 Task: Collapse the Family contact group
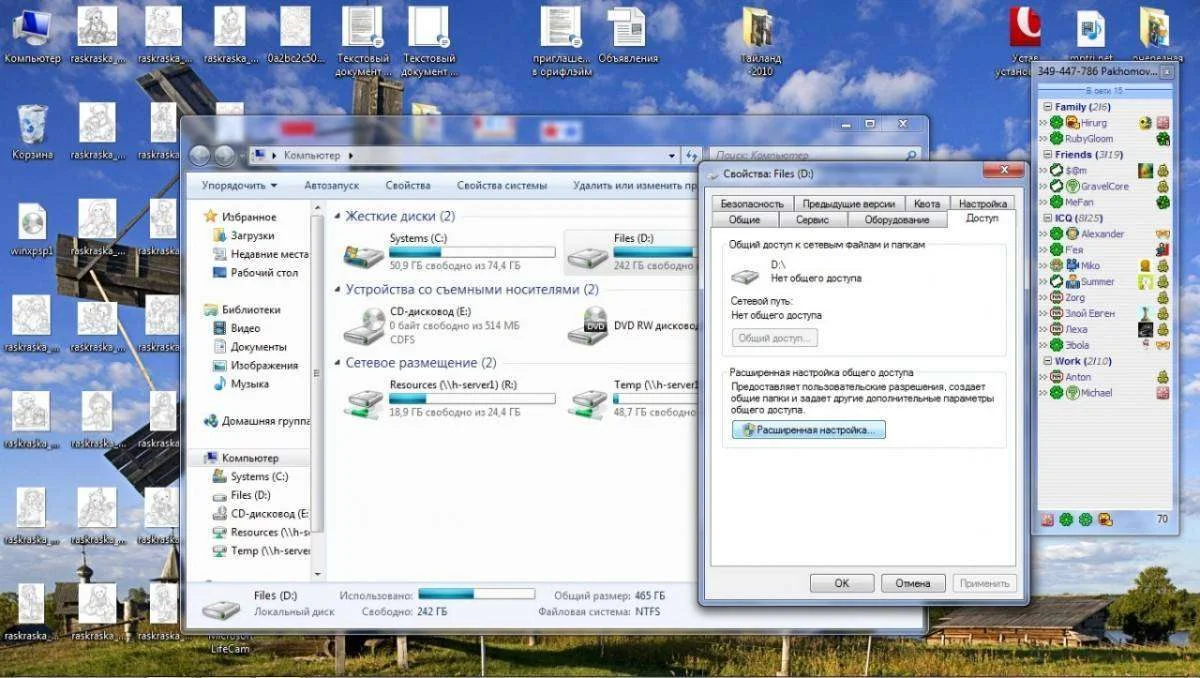click(1047, 107)
